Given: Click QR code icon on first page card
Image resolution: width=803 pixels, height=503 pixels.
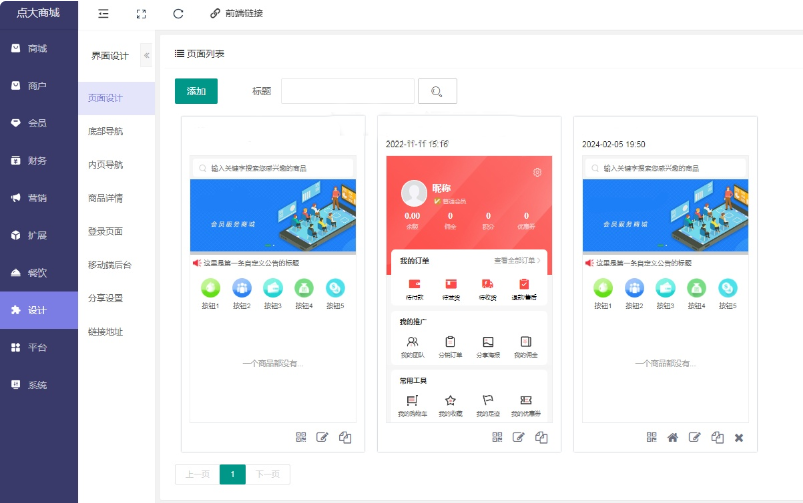Looking at the screenshot, I should (301, 437).
